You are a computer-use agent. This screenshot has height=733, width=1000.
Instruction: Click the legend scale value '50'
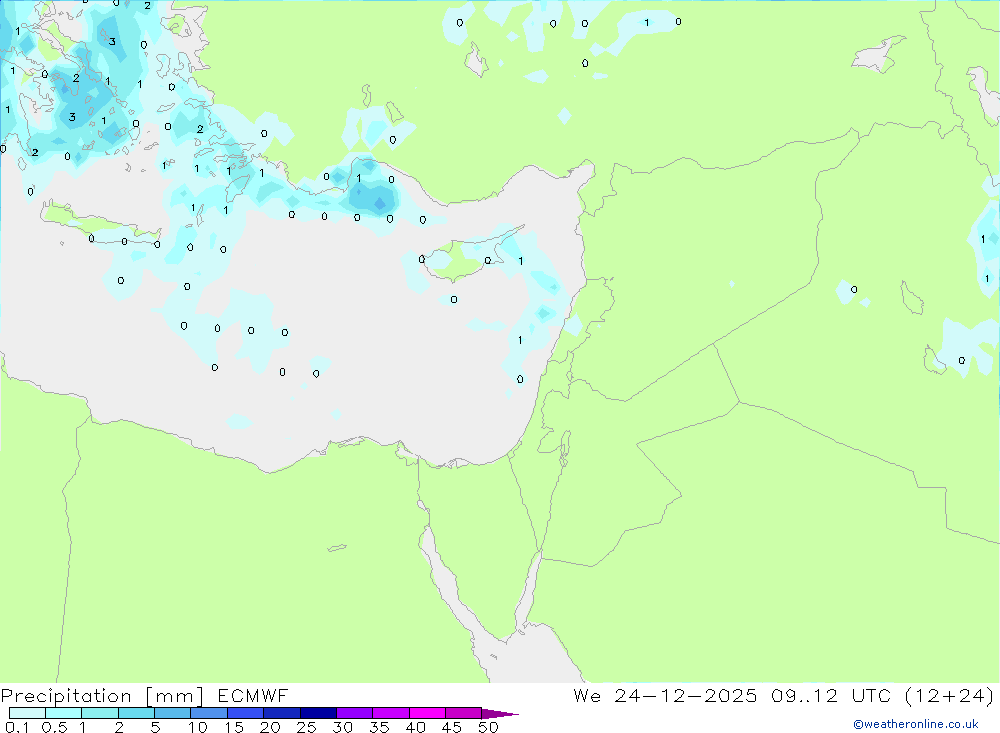489,727
